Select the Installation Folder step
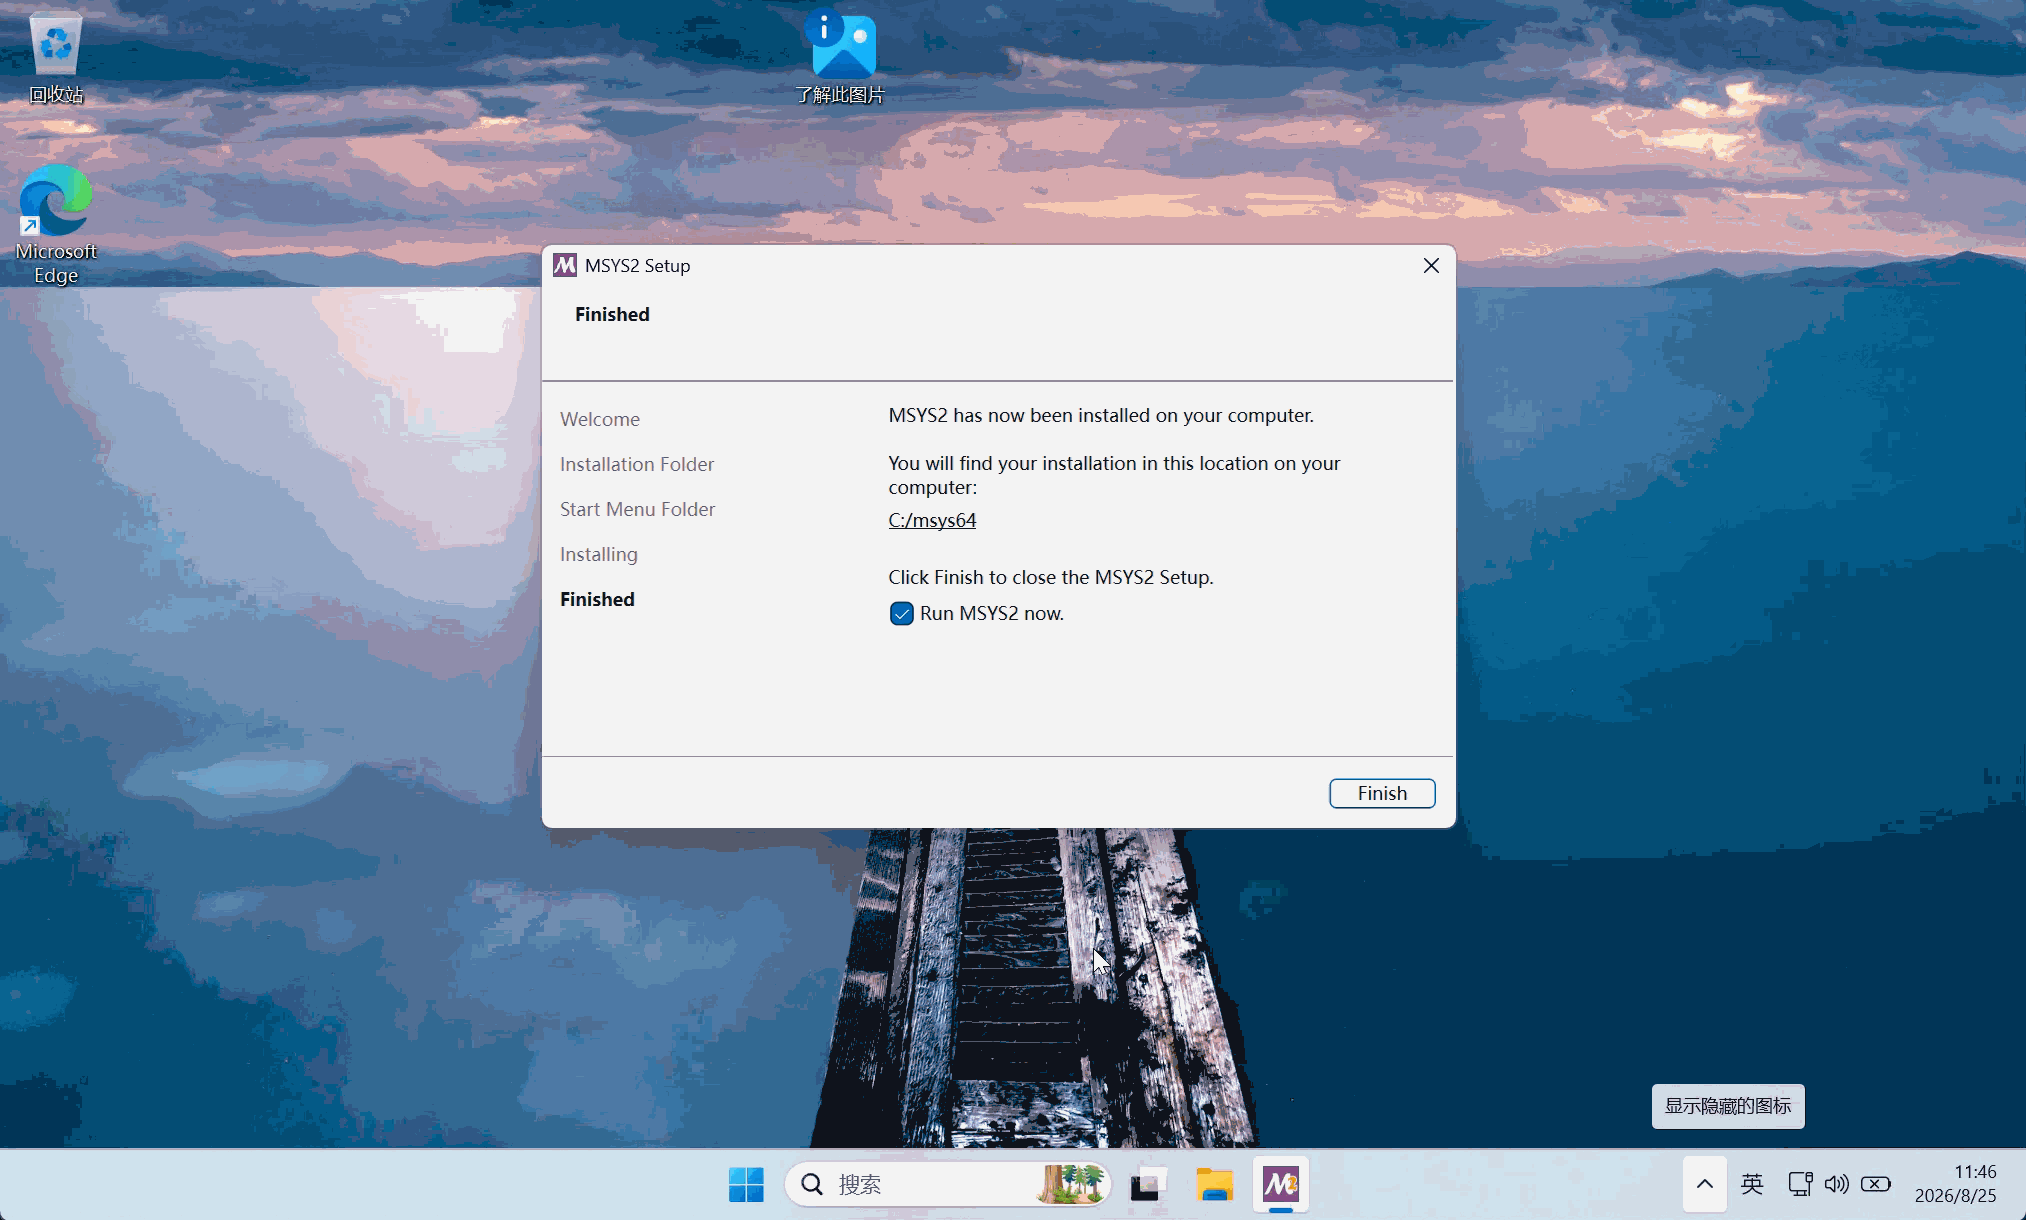Viewport: 2026px width, 1220px height. point(637,464)
